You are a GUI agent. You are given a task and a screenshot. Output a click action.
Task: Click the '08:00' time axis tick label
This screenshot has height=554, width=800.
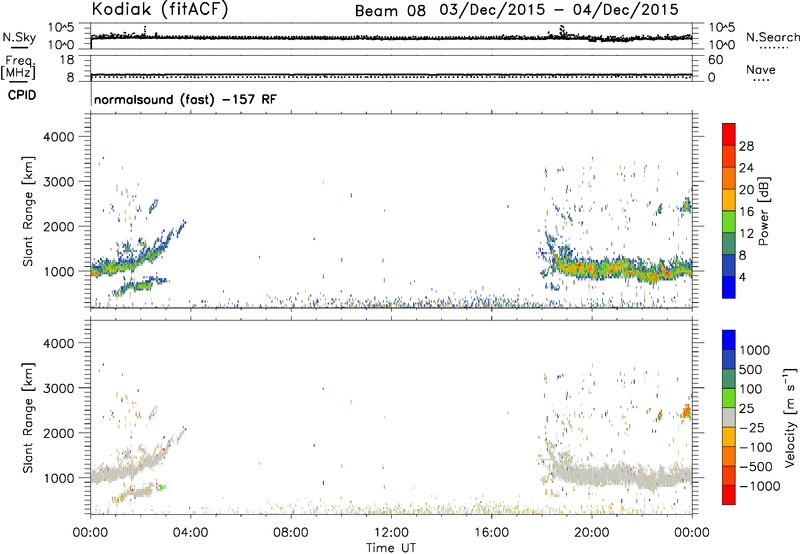click(x=291, y=533)
